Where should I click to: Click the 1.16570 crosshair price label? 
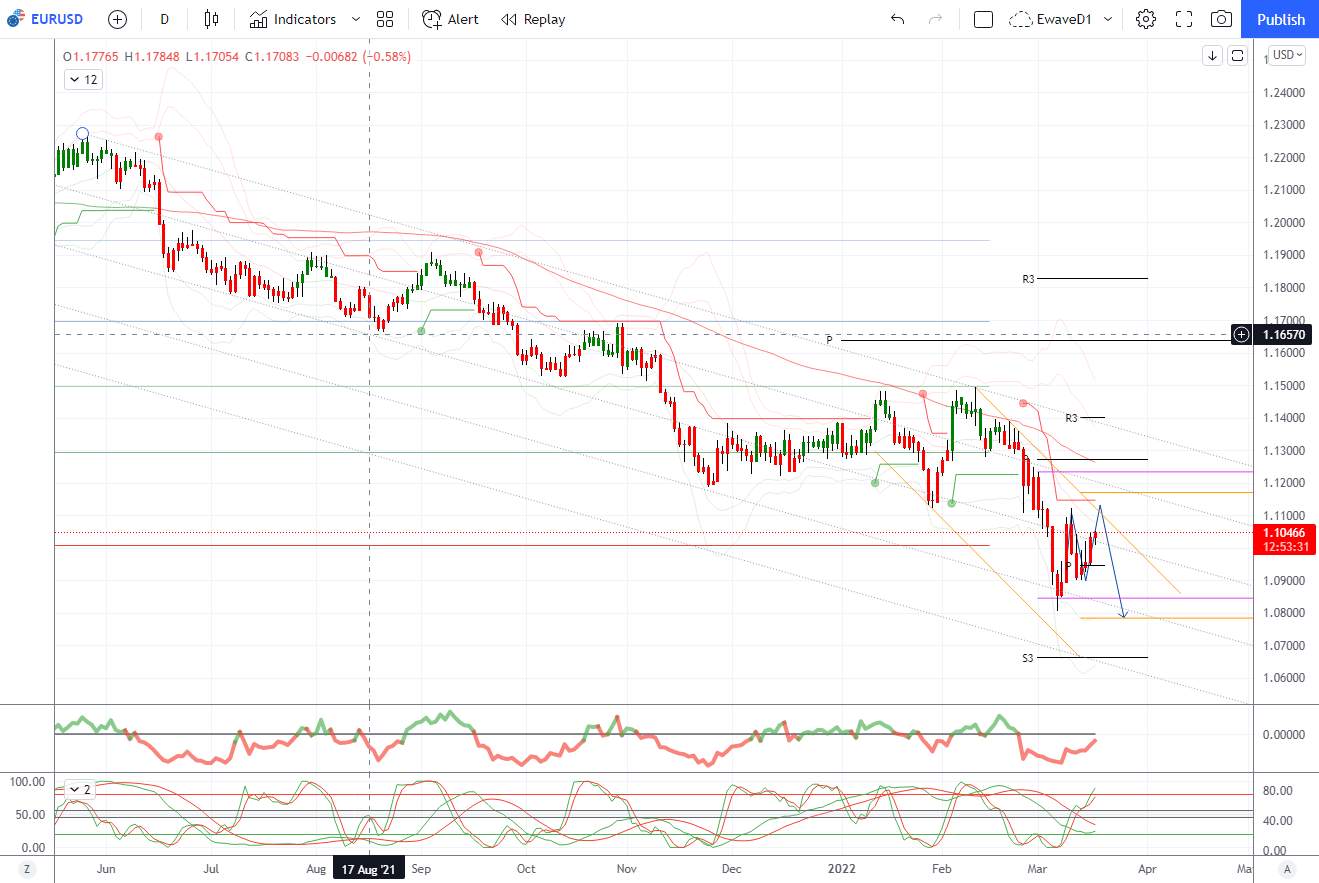point(1285,334)
